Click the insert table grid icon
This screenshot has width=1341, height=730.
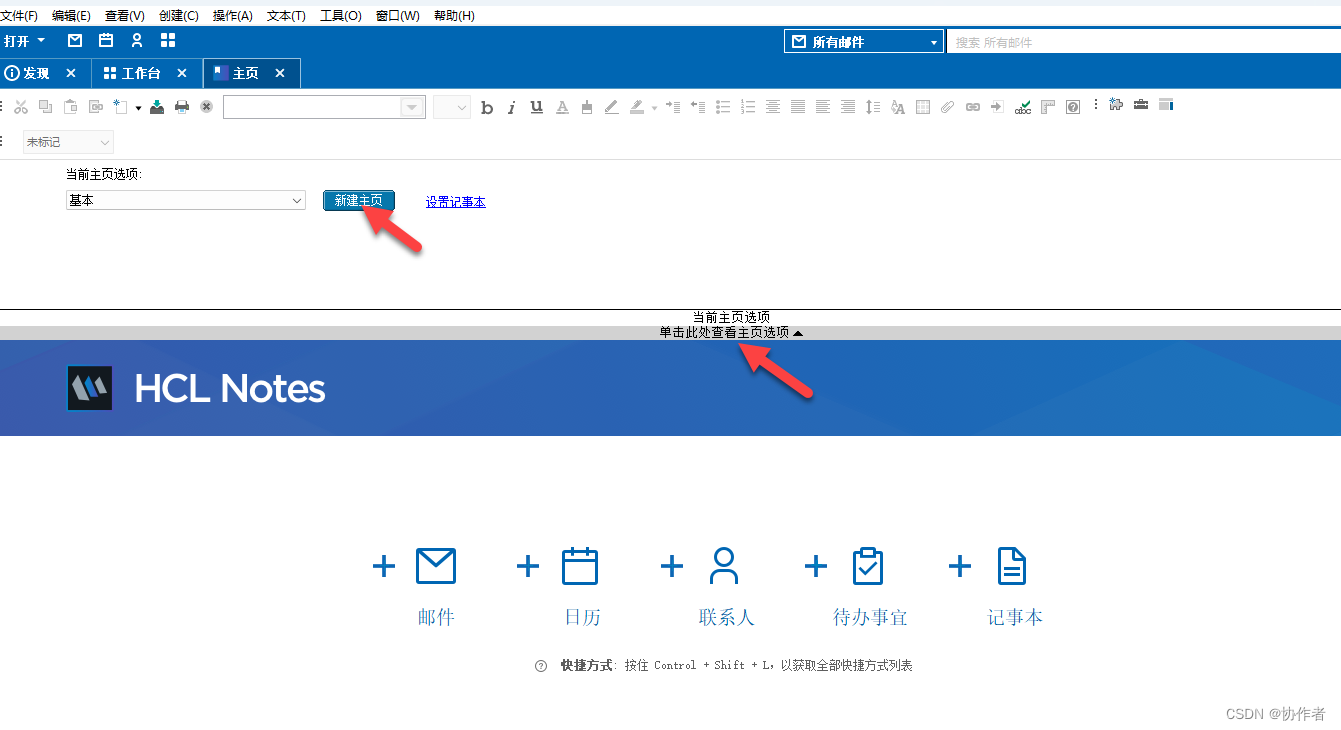[x=923, y=107]
